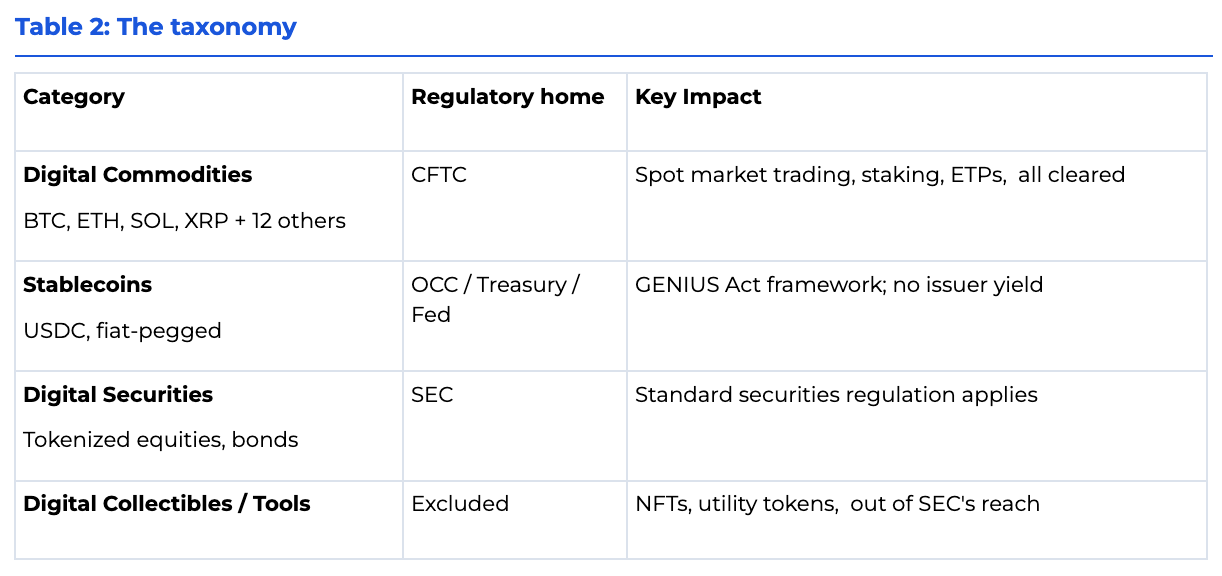Click the Excluded cell
The image size is (1222, 576).
(460, 504)
